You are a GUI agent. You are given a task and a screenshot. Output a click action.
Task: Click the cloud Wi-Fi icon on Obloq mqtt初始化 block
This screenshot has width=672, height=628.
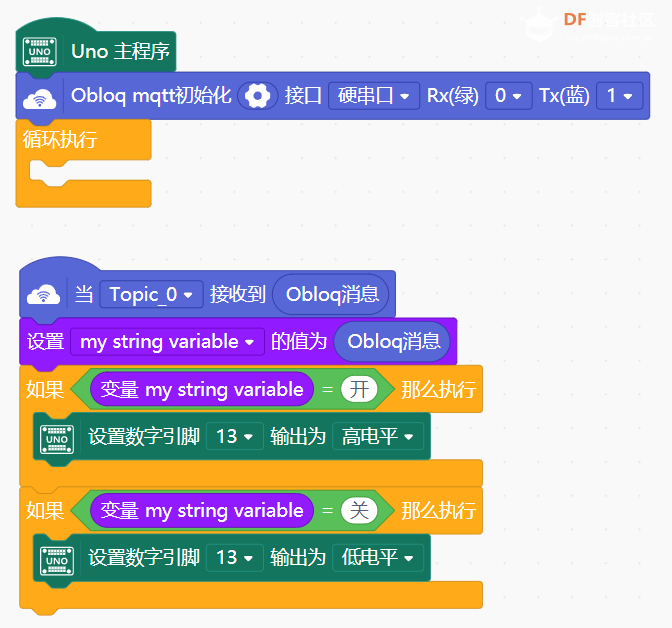(x=41, y=98)
